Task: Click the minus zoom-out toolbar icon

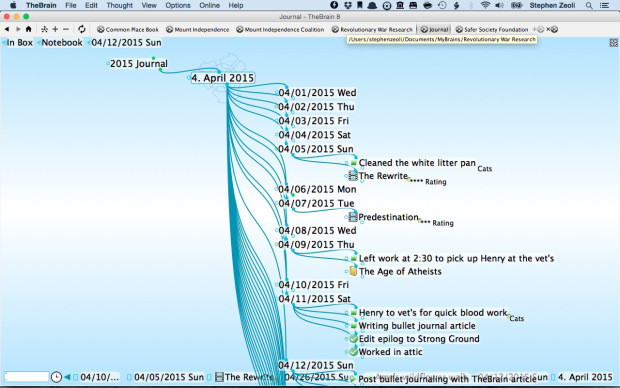Action: point(66,29)
